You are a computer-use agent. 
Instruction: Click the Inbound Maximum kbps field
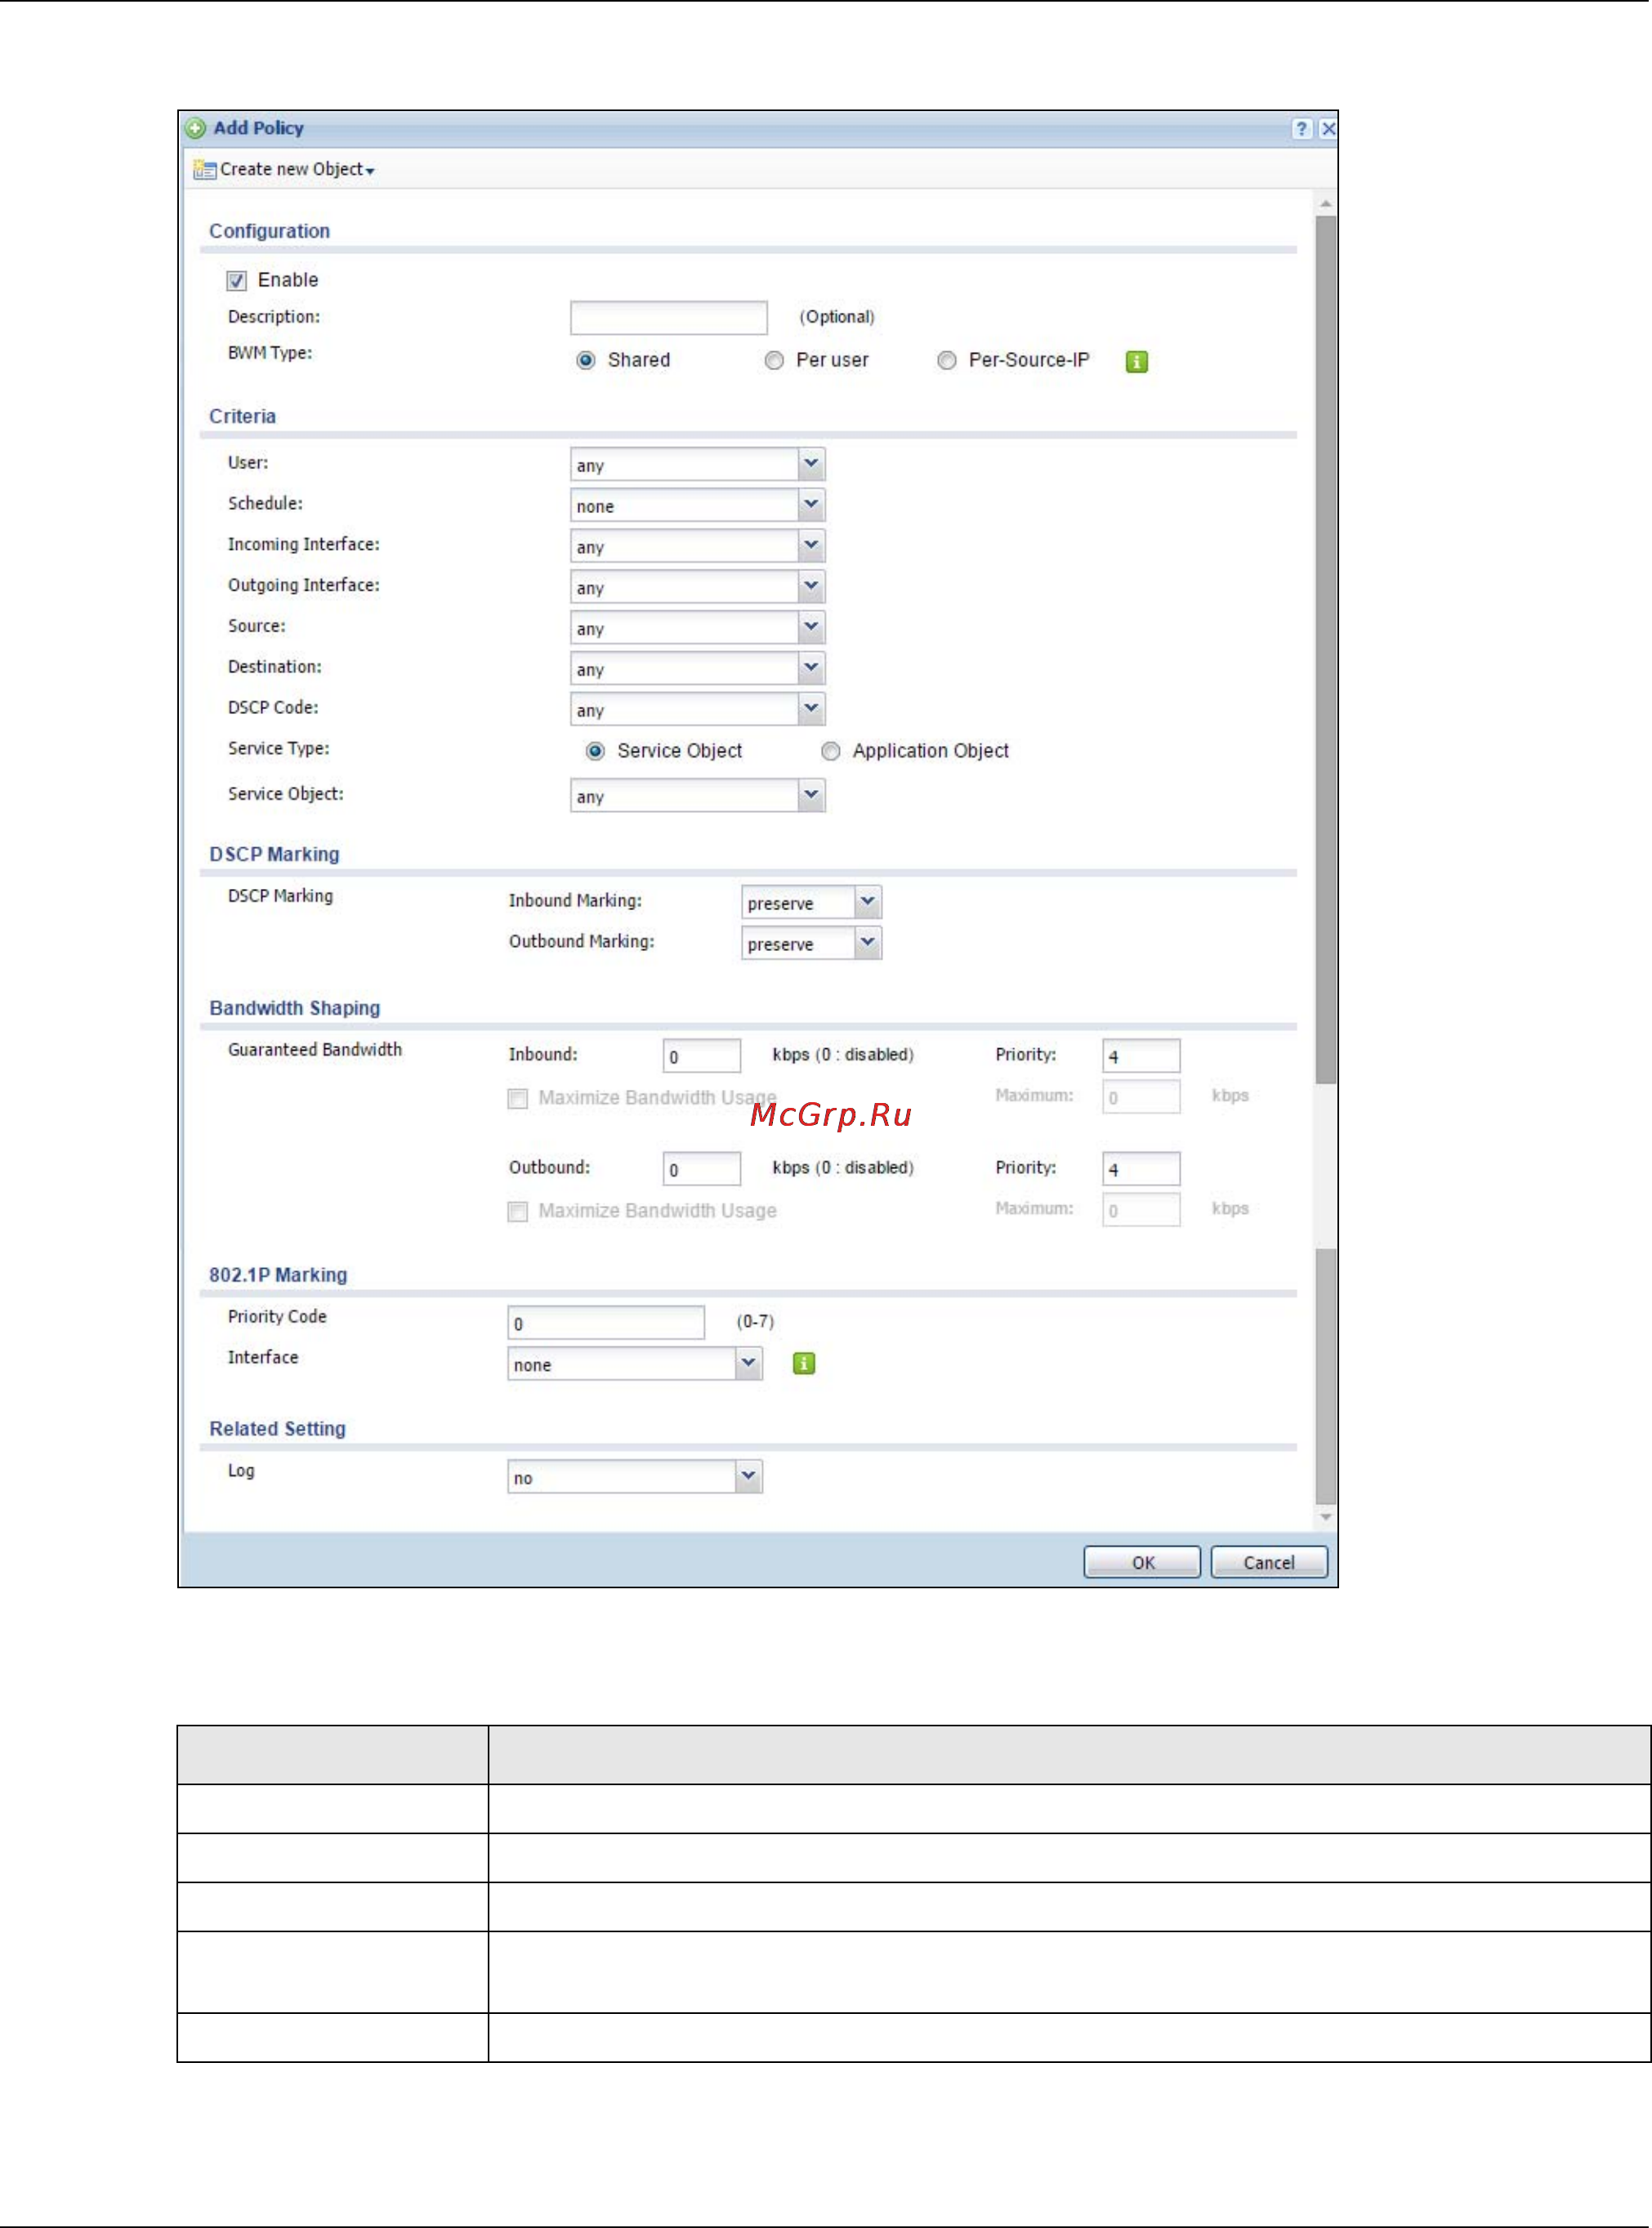[1141, 1097]
